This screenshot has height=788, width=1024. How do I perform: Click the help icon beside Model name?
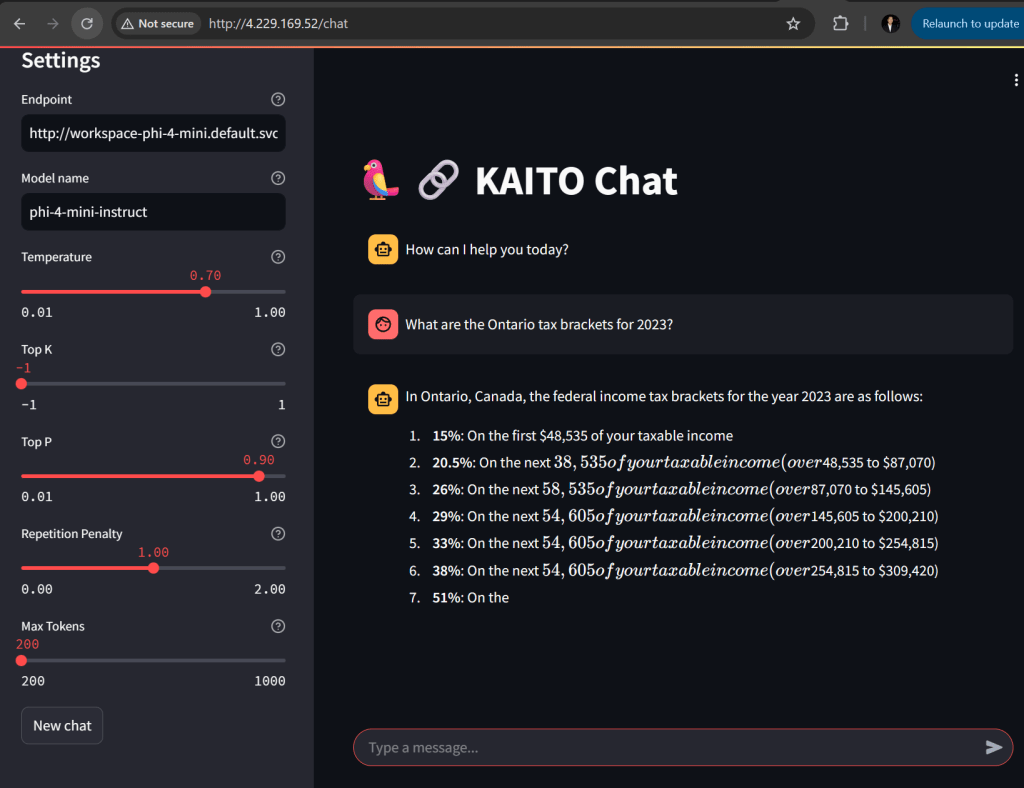[278, 178]
